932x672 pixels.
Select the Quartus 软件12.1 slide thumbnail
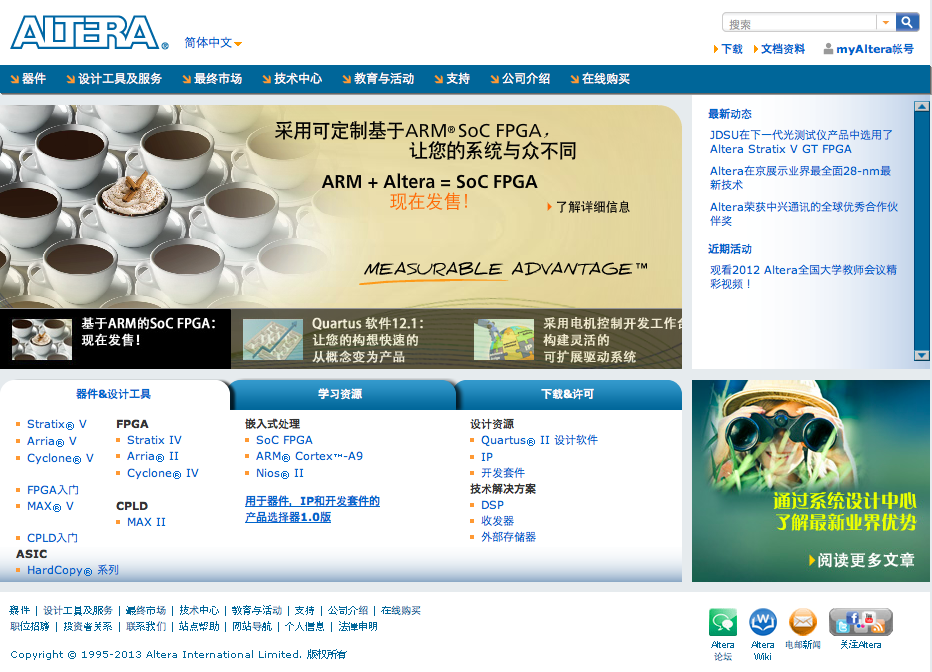pyautogui.click(x=273, y=339)
